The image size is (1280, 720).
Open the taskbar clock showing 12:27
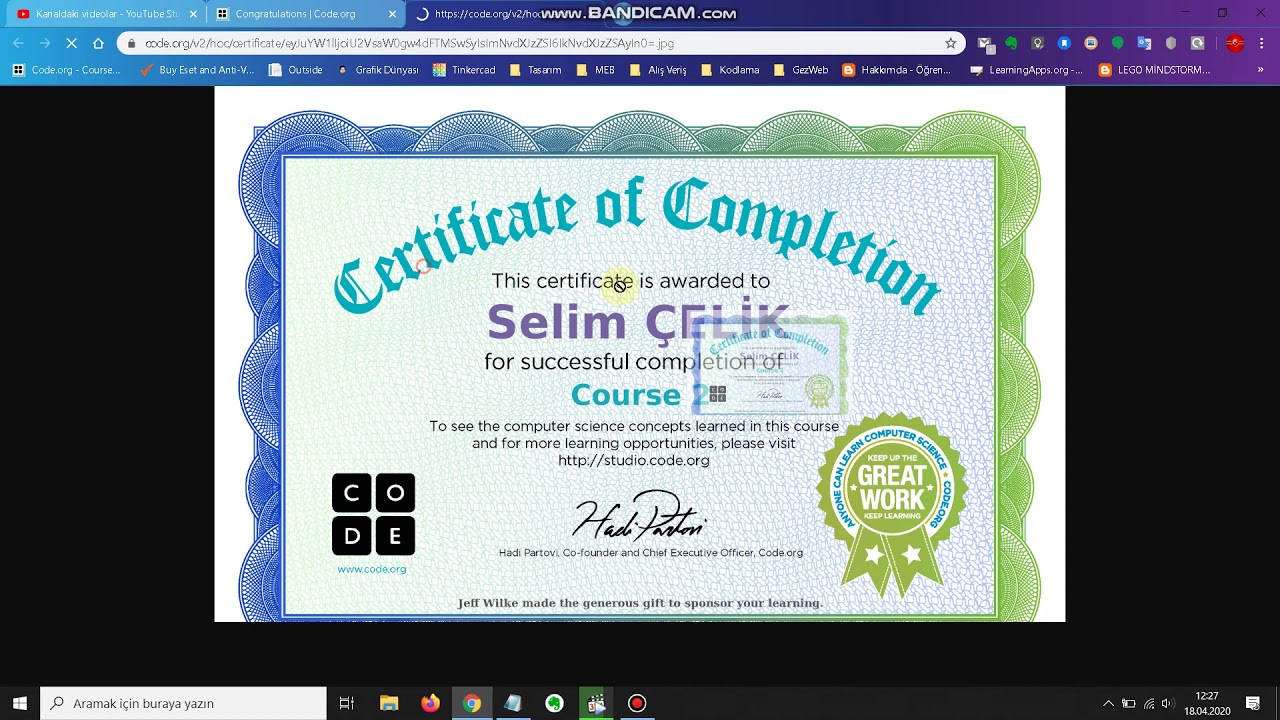tap(1207, 703)
